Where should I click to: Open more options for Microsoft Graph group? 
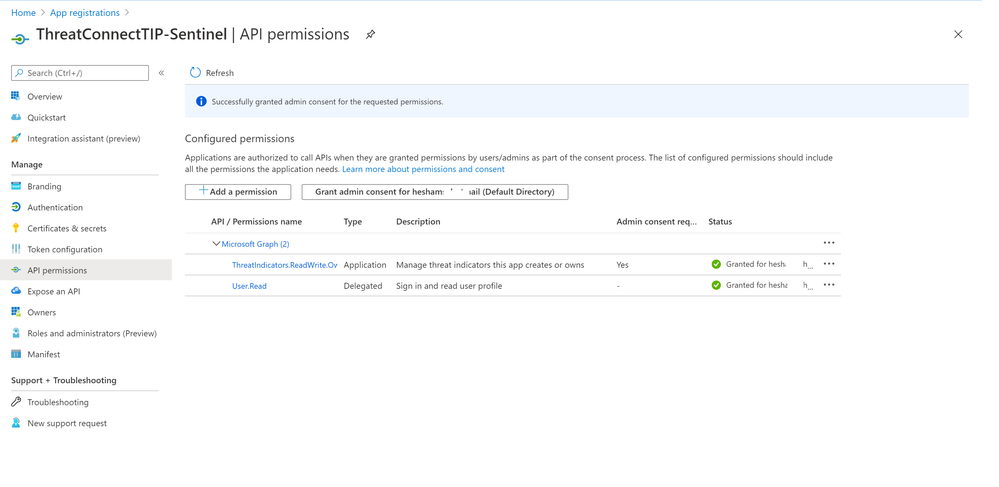coord(828,243)
